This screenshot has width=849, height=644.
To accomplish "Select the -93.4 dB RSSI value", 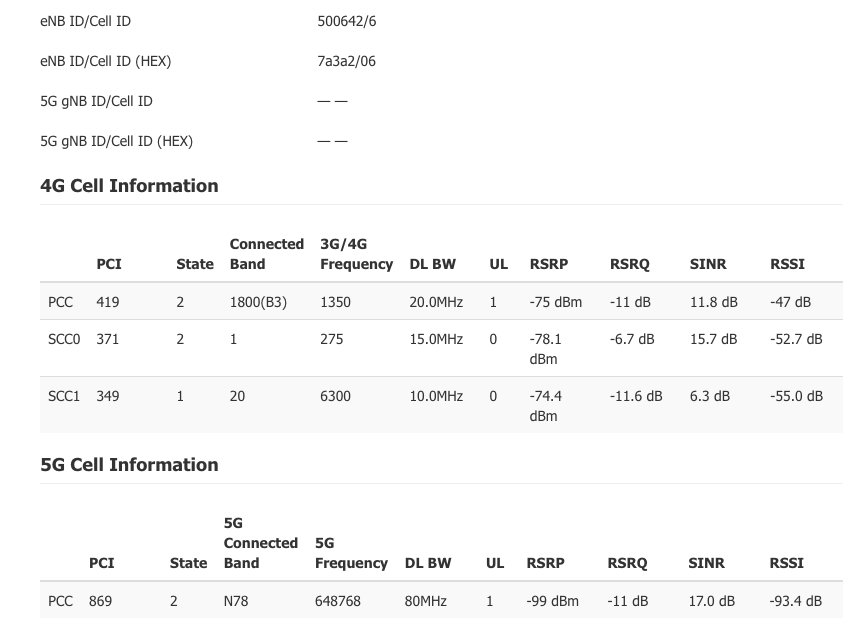I will [x=796, y=602].
